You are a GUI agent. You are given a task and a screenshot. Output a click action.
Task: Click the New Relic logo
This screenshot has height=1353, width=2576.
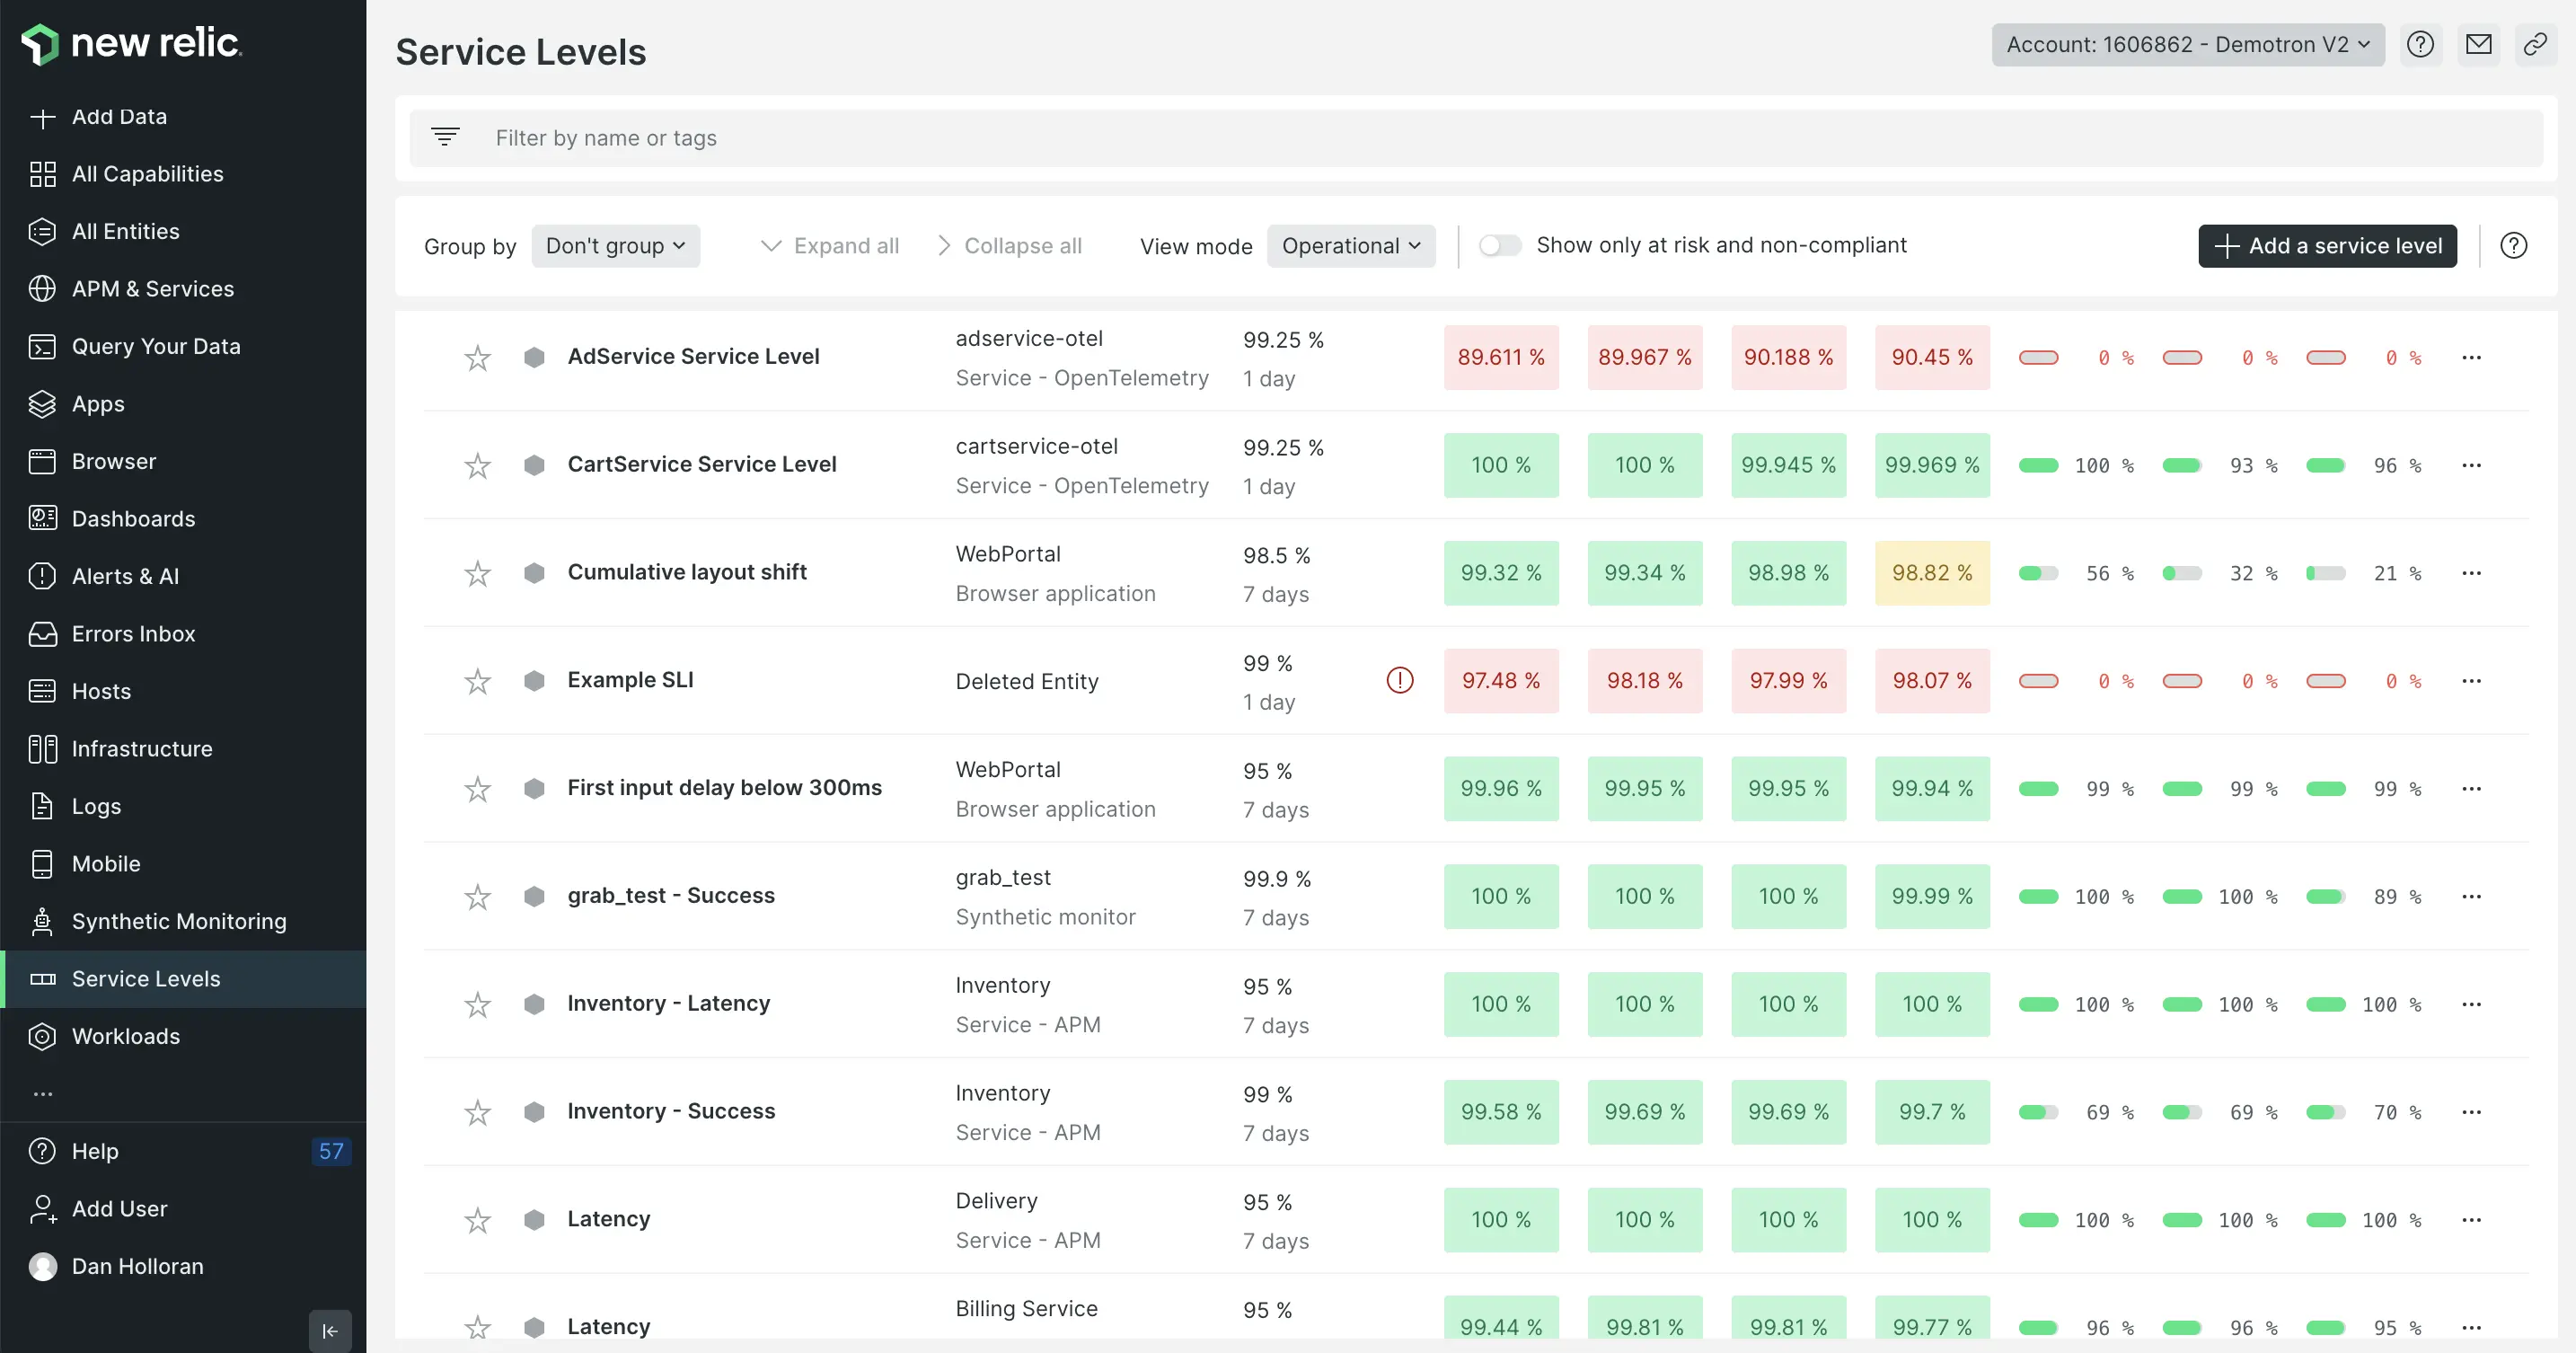[x=130, y=43]
